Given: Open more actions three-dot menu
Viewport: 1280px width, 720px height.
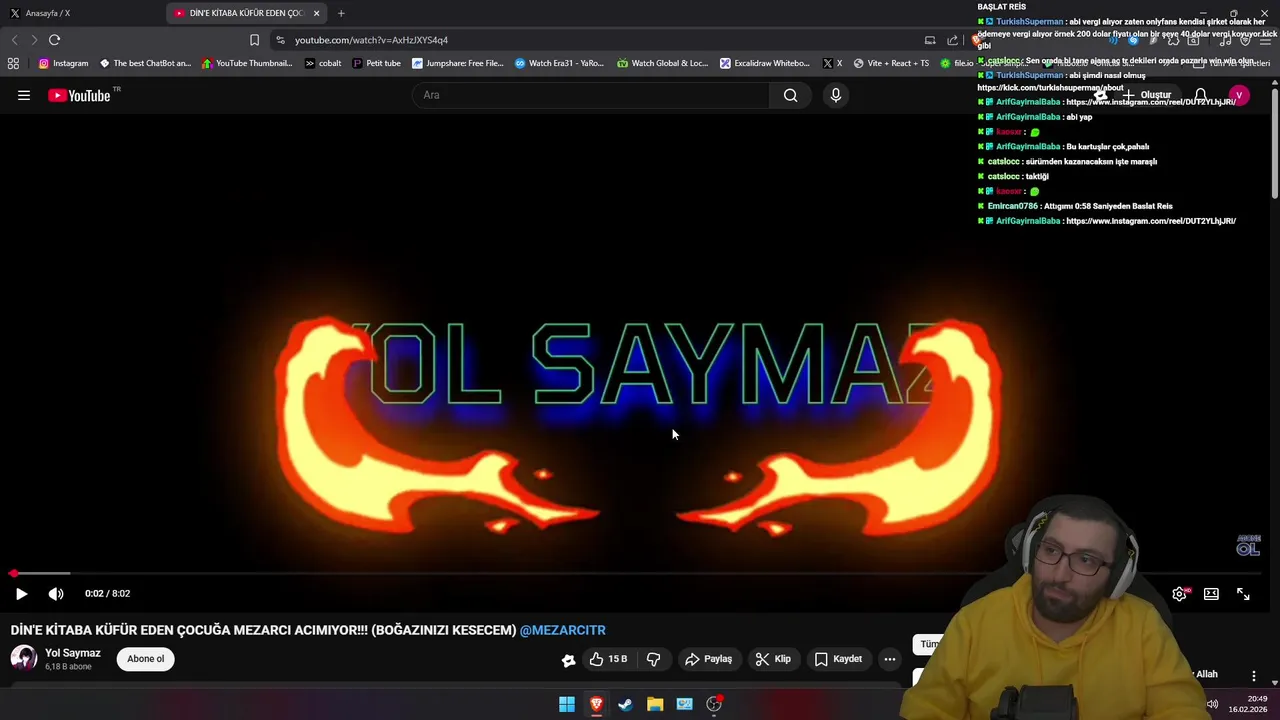Looking at the screenshot, I should pyautogui.click(x=889, y=659).
